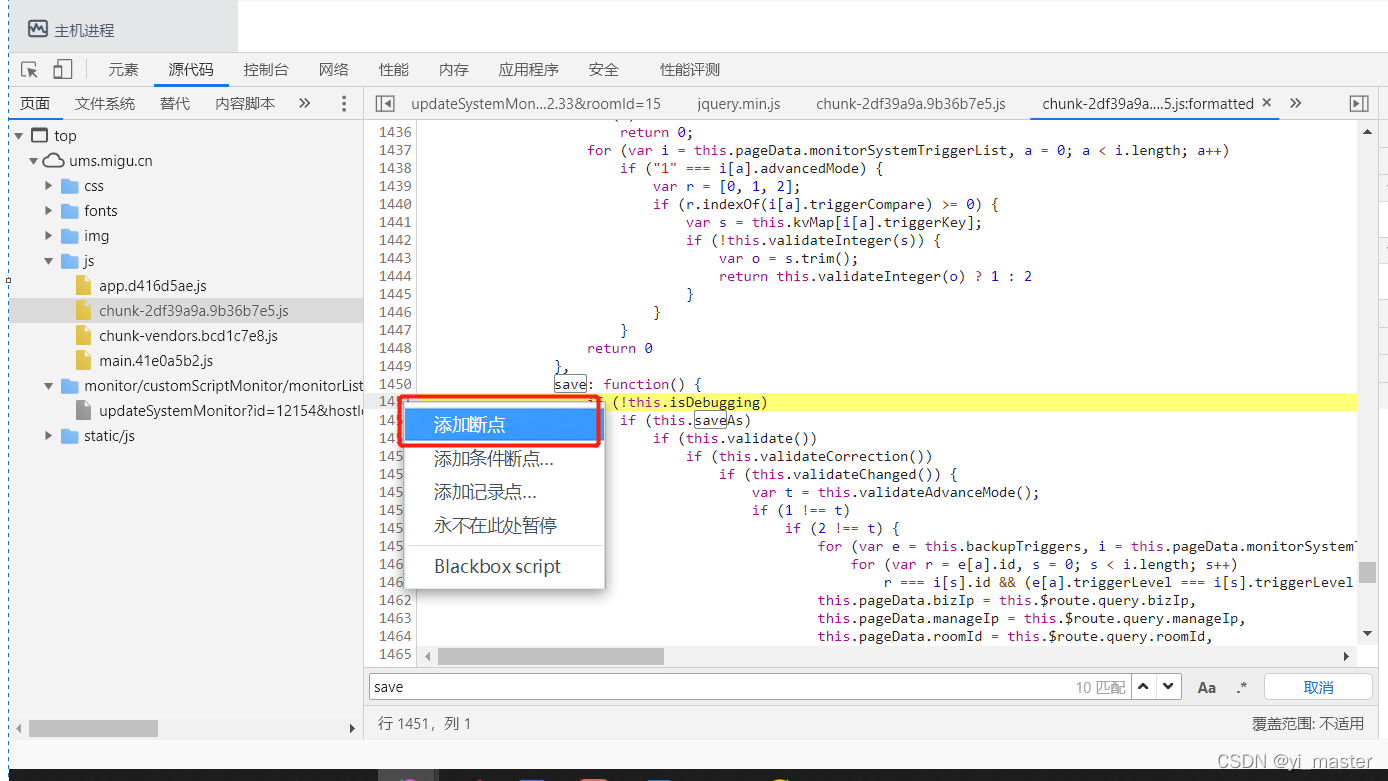Expand the img folder arrow
The height and width of the screenshot is (781, 1388).
(x=48, y=236)
